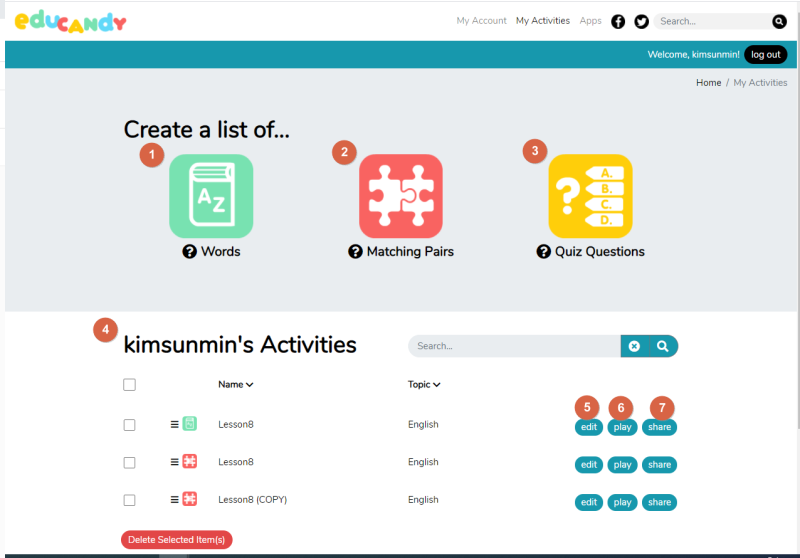Click the magnifier button in activities search

pyautogui.click(x=663, y=346)
